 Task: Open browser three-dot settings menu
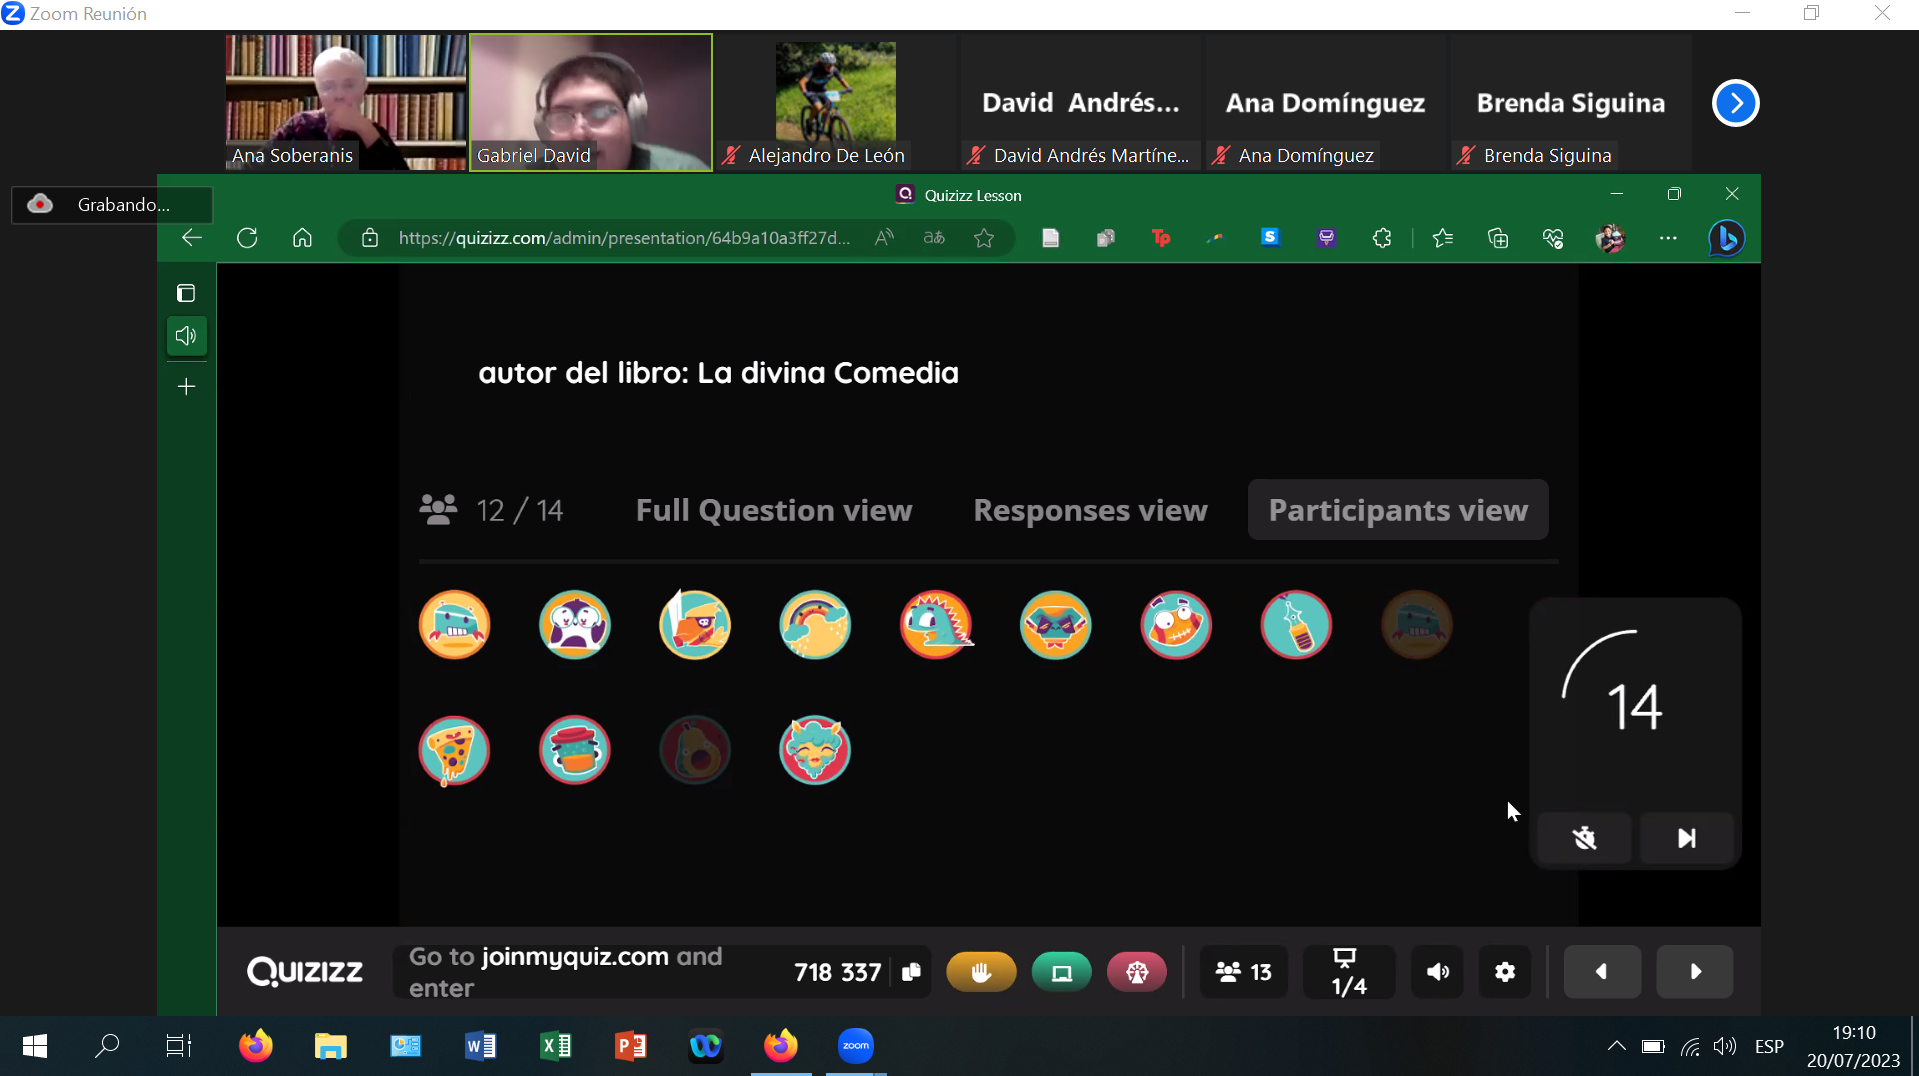coord(1668,238)
